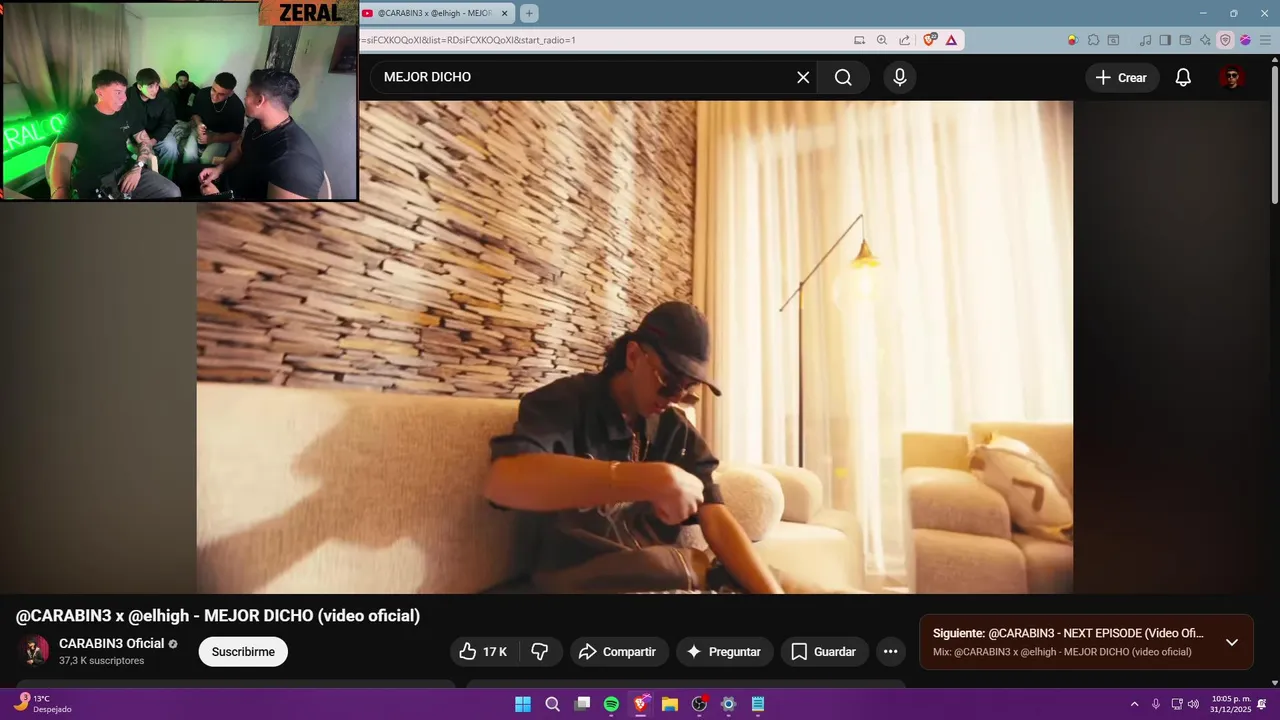Close the CARABIN3 x elhigh browser tab
Viewport: 1280px width, 720px height.
[505, 13]
